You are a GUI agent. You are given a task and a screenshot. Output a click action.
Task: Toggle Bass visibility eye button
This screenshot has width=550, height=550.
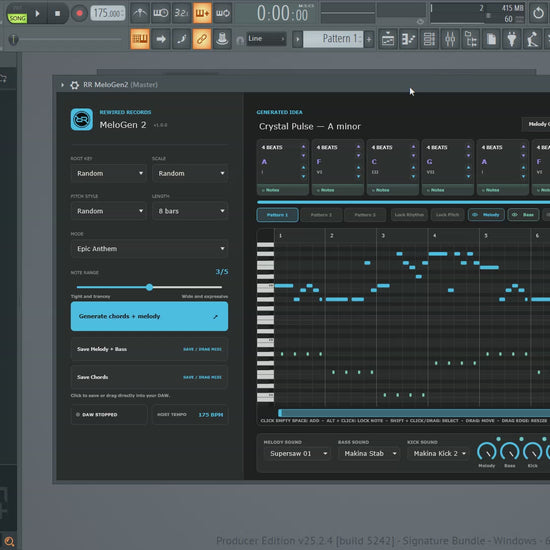coord(523,215)
